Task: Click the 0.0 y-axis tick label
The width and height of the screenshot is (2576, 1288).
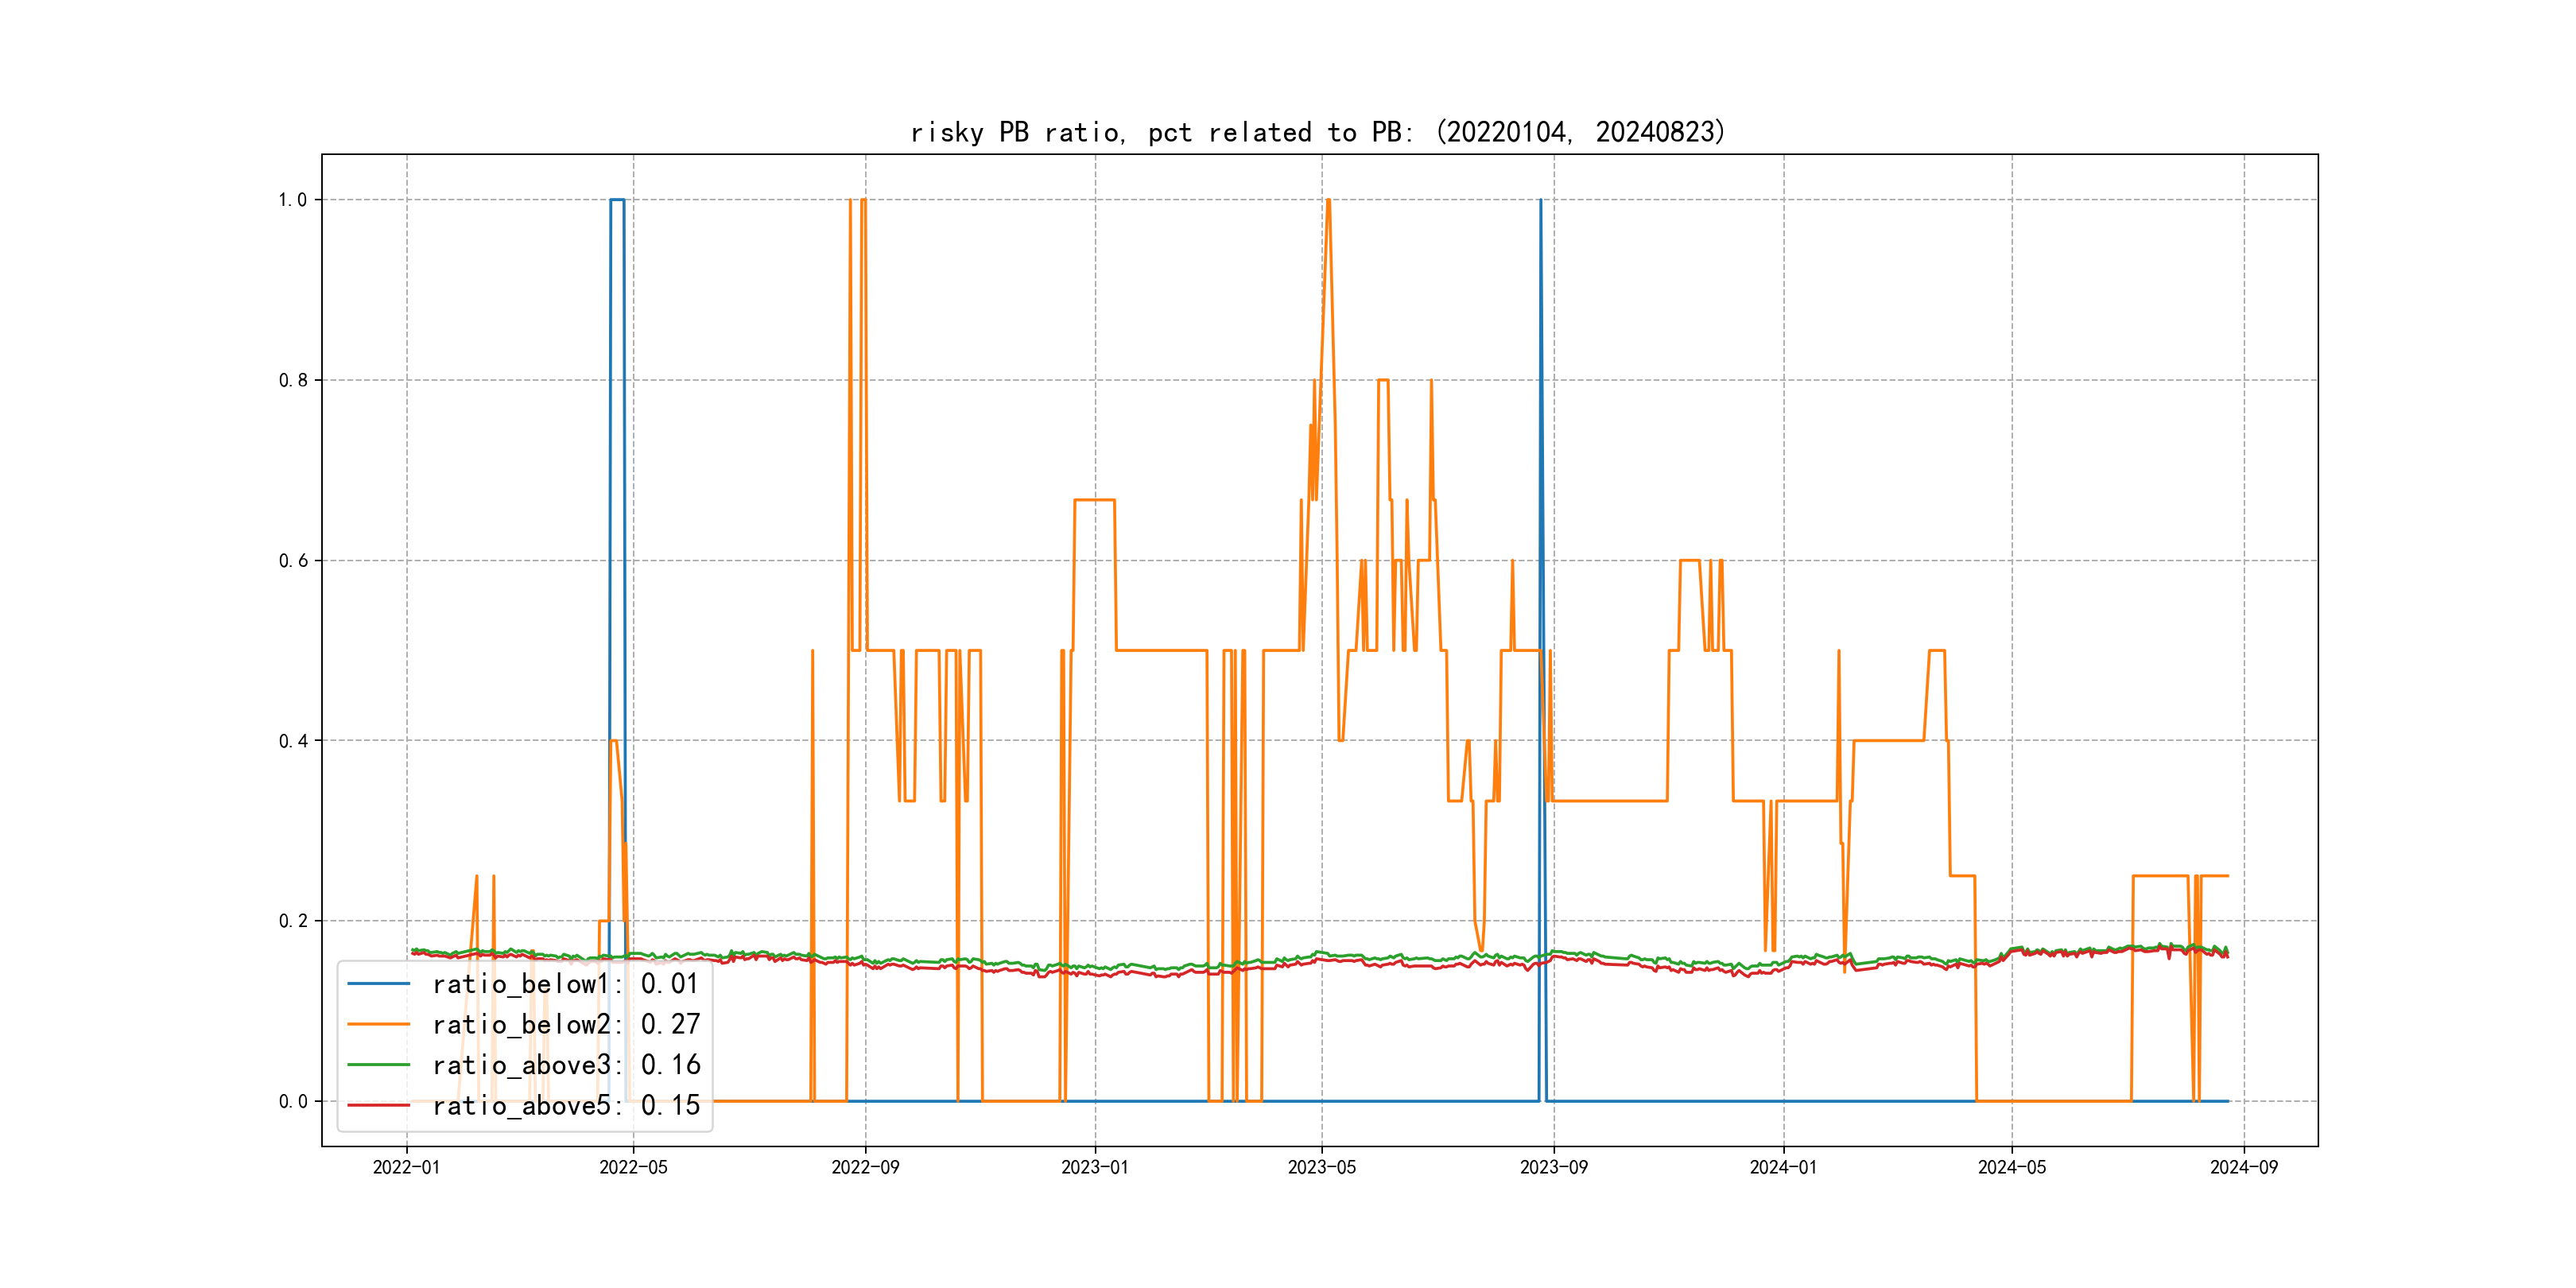Action: point(292,1102)
